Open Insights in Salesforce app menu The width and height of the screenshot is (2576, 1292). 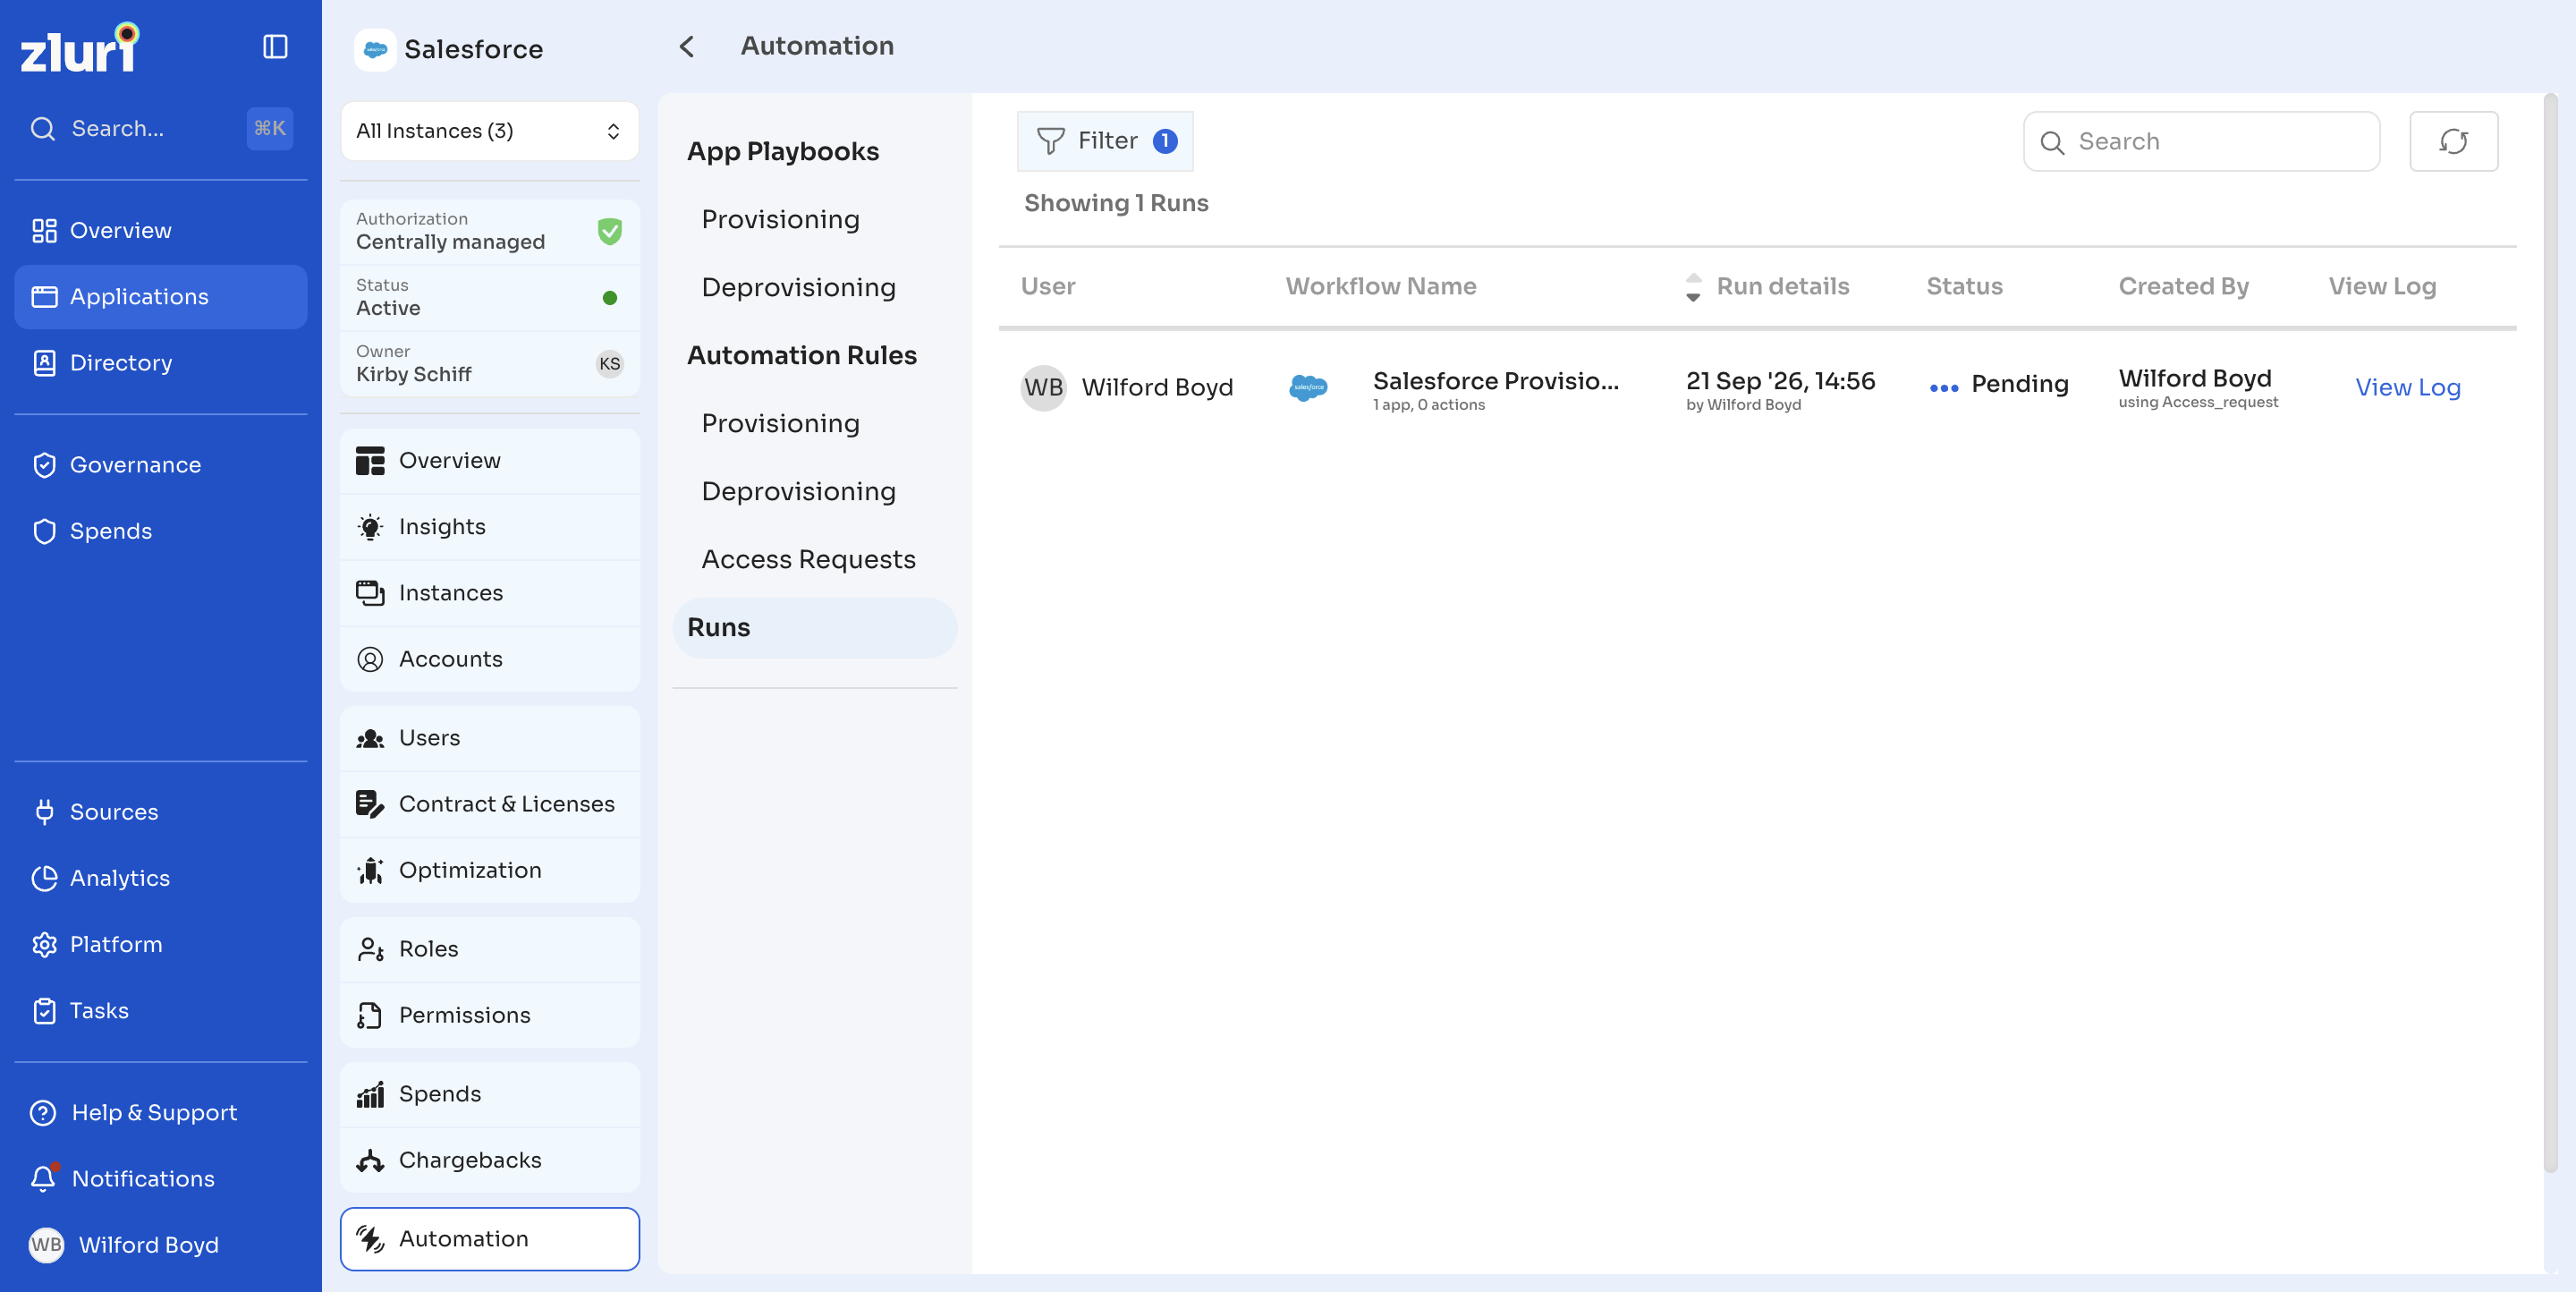pyautogui.click(x=489, y=527)
